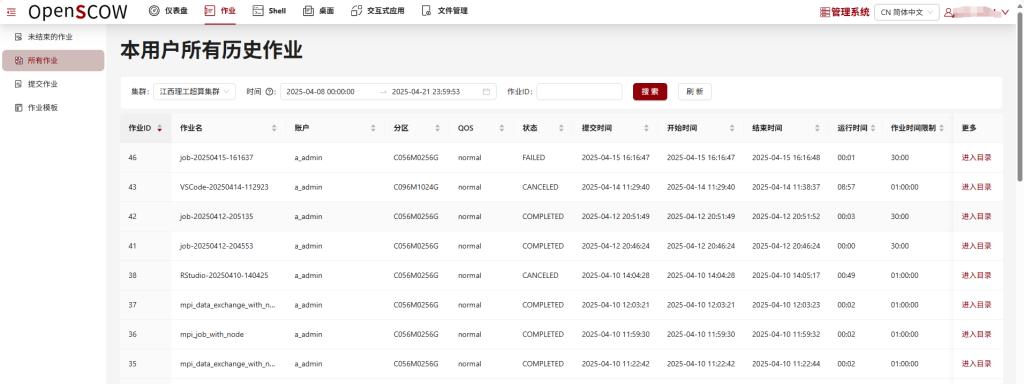Sort by 账户 column arrows
Image resolution: width=1024 pixels, height=384 pixels.
pos(373,128)
